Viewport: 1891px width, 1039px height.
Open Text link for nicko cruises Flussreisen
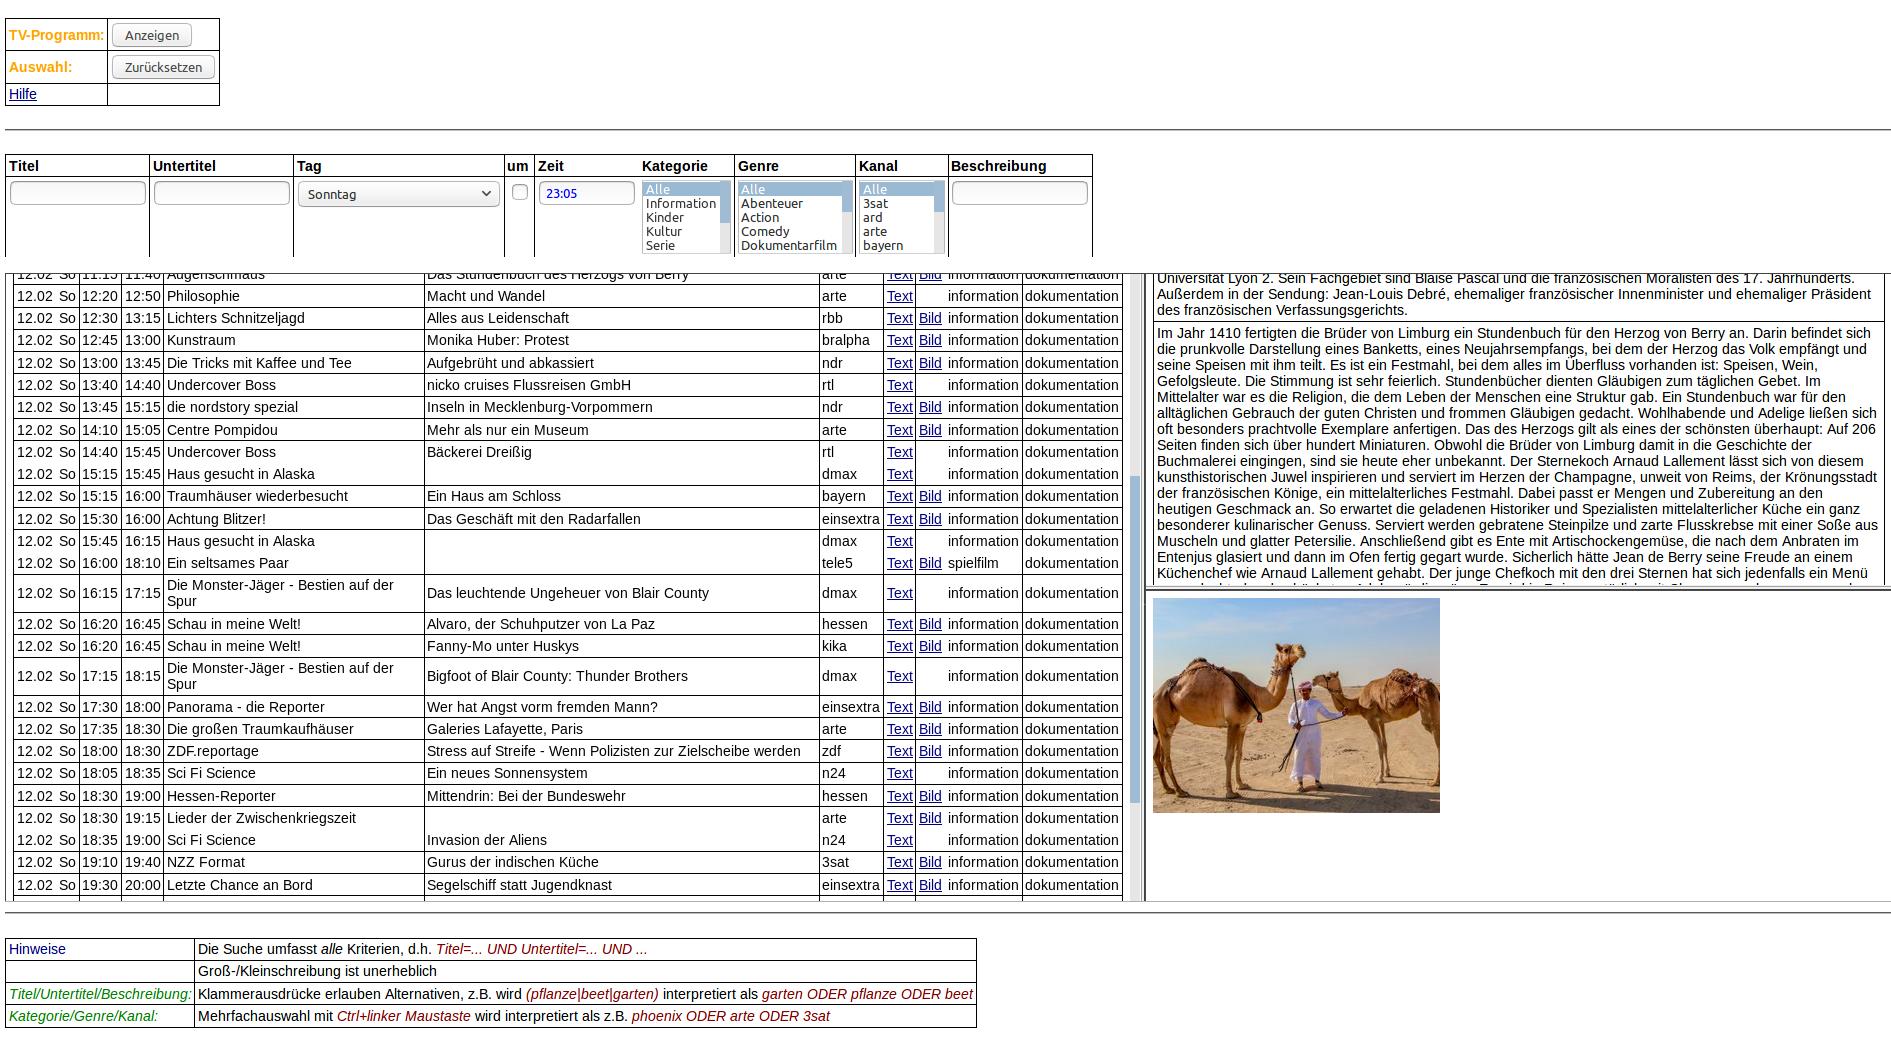899,385
